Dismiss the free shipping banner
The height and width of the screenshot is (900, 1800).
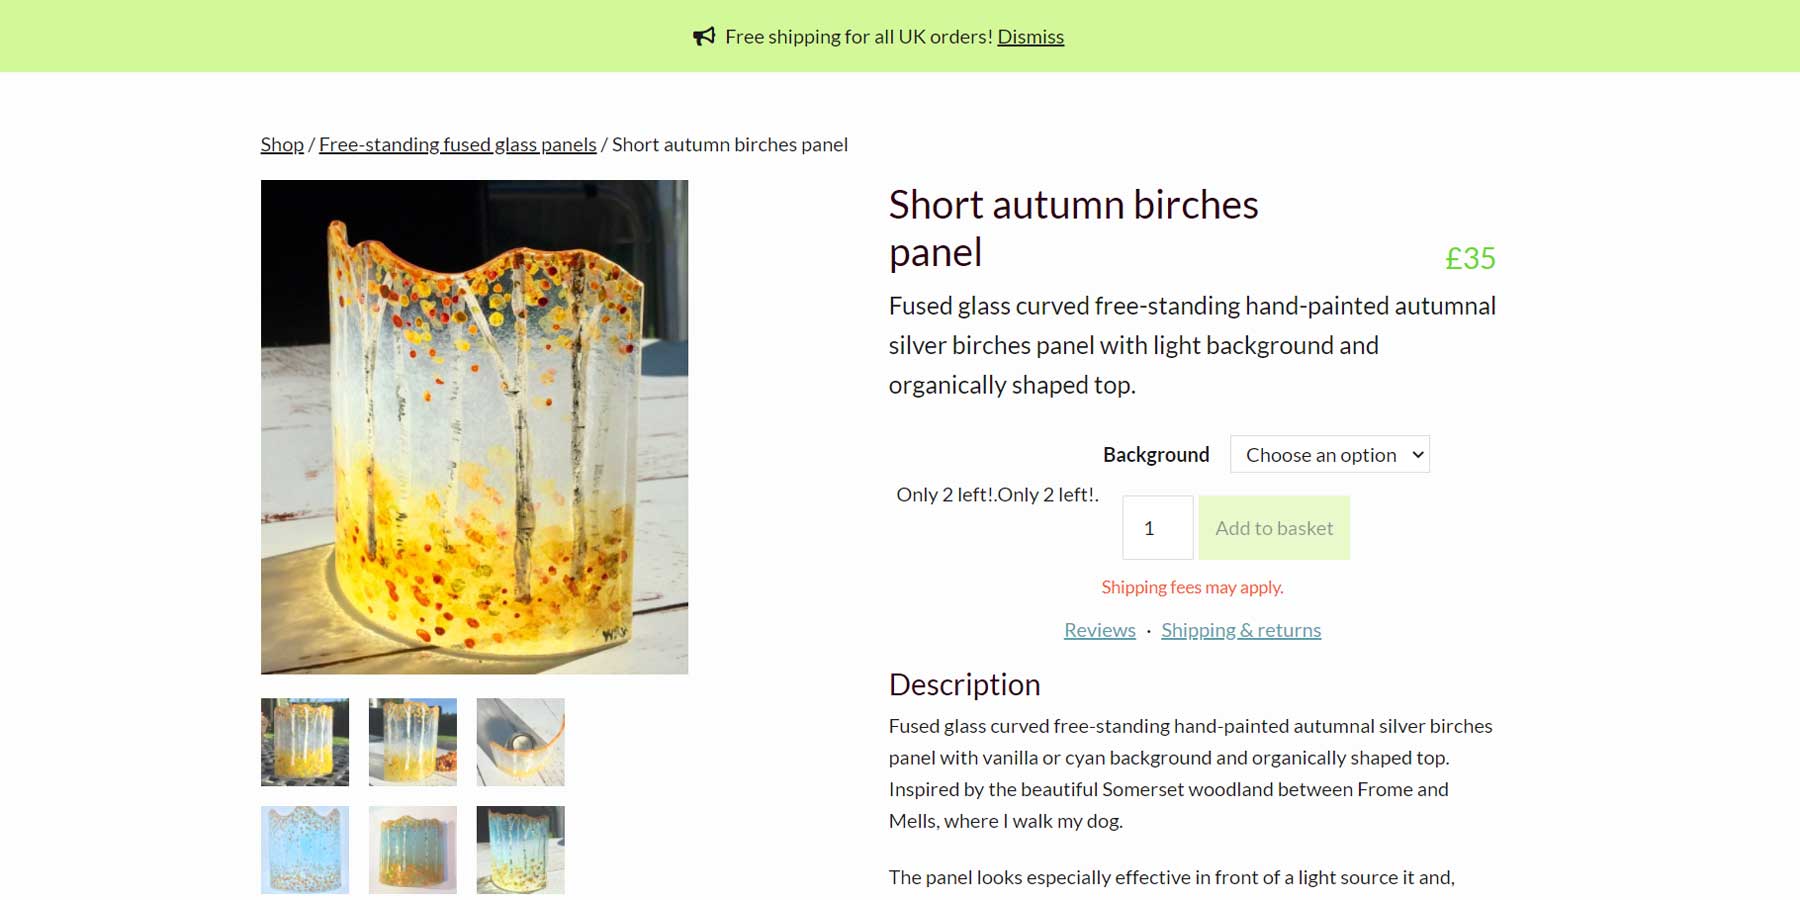pyautogui.click(x=1030, y=36)
